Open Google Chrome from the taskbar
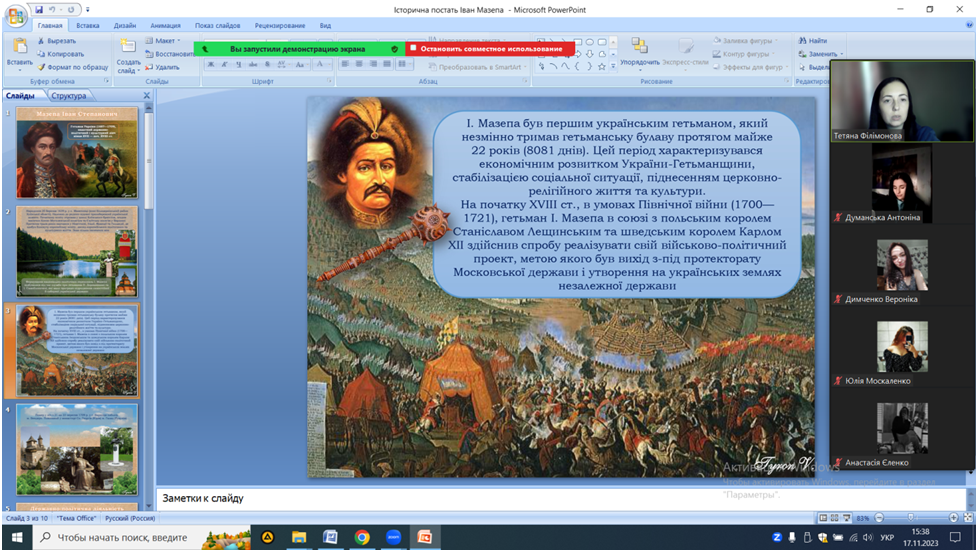Image resolution: width=978 pixels, height=552 pixels. [361, 537]
